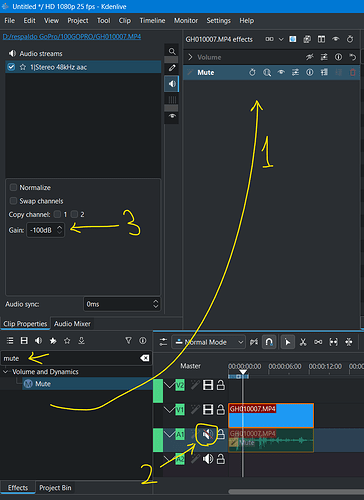This screenshot has width=364, height=500.
Task: Open the Normal Mode dropdown
Action: (209, 342)
